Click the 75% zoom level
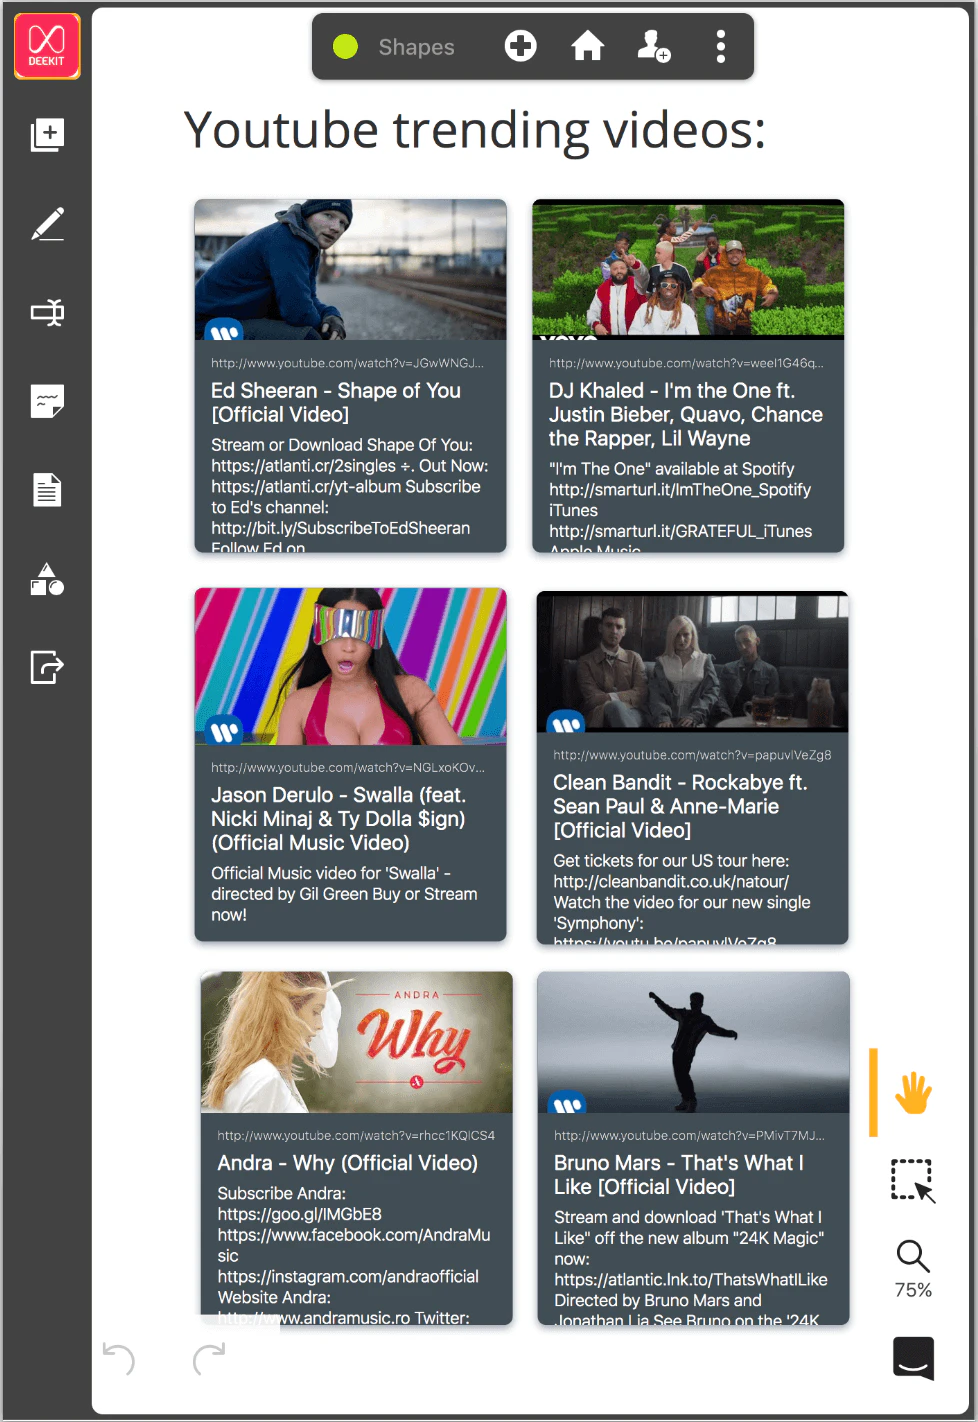 click(x=913, y=1290)
